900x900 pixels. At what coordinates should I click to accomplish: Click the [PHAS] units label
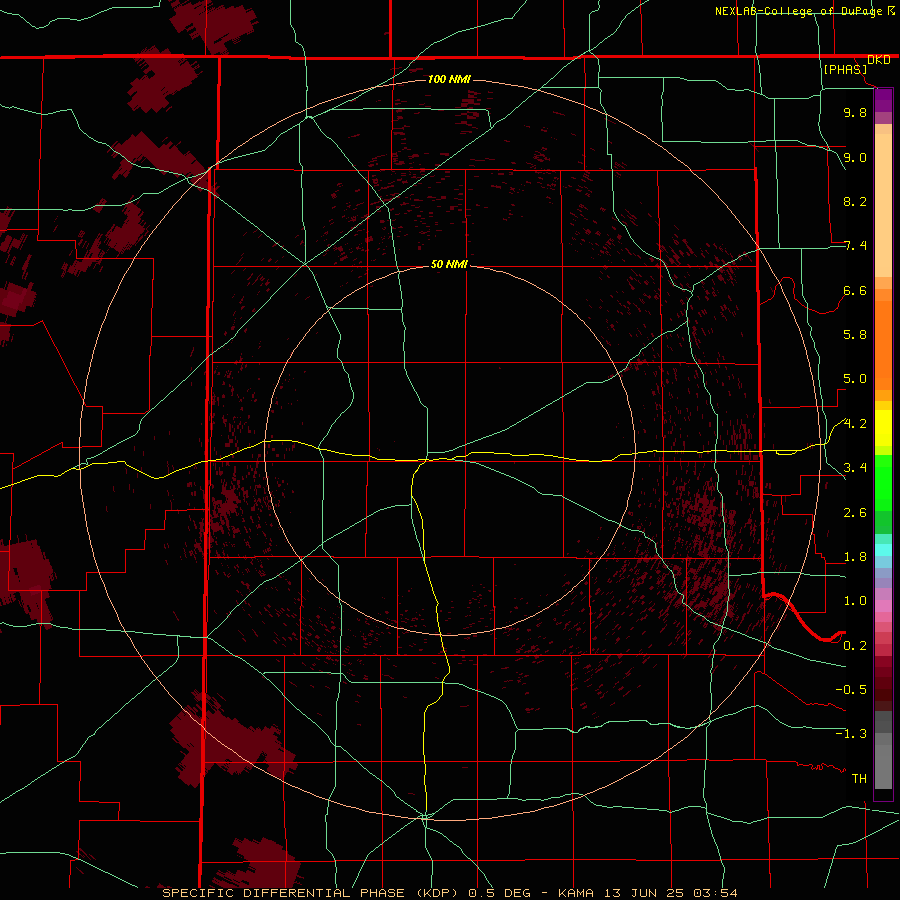[x=845, y=70]
